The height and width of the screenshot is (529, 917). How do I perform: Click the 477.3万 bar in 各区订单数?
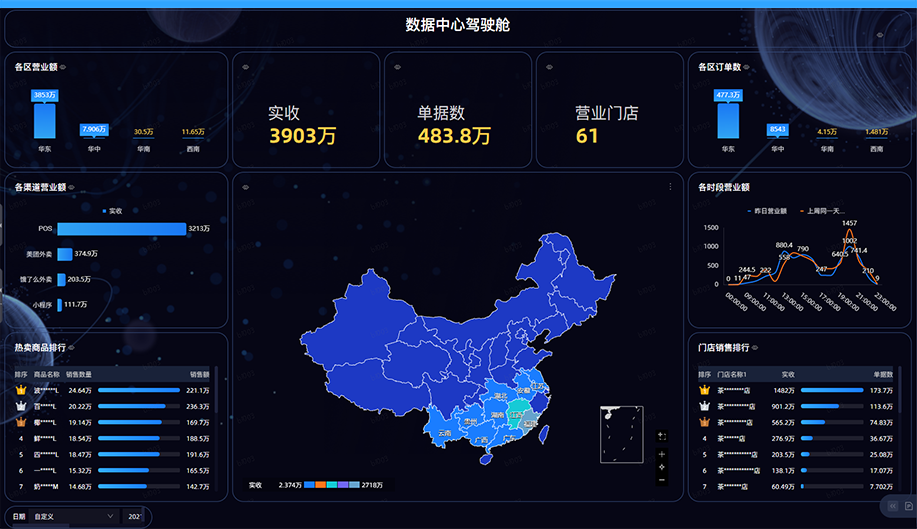click(x=728, y=121)
